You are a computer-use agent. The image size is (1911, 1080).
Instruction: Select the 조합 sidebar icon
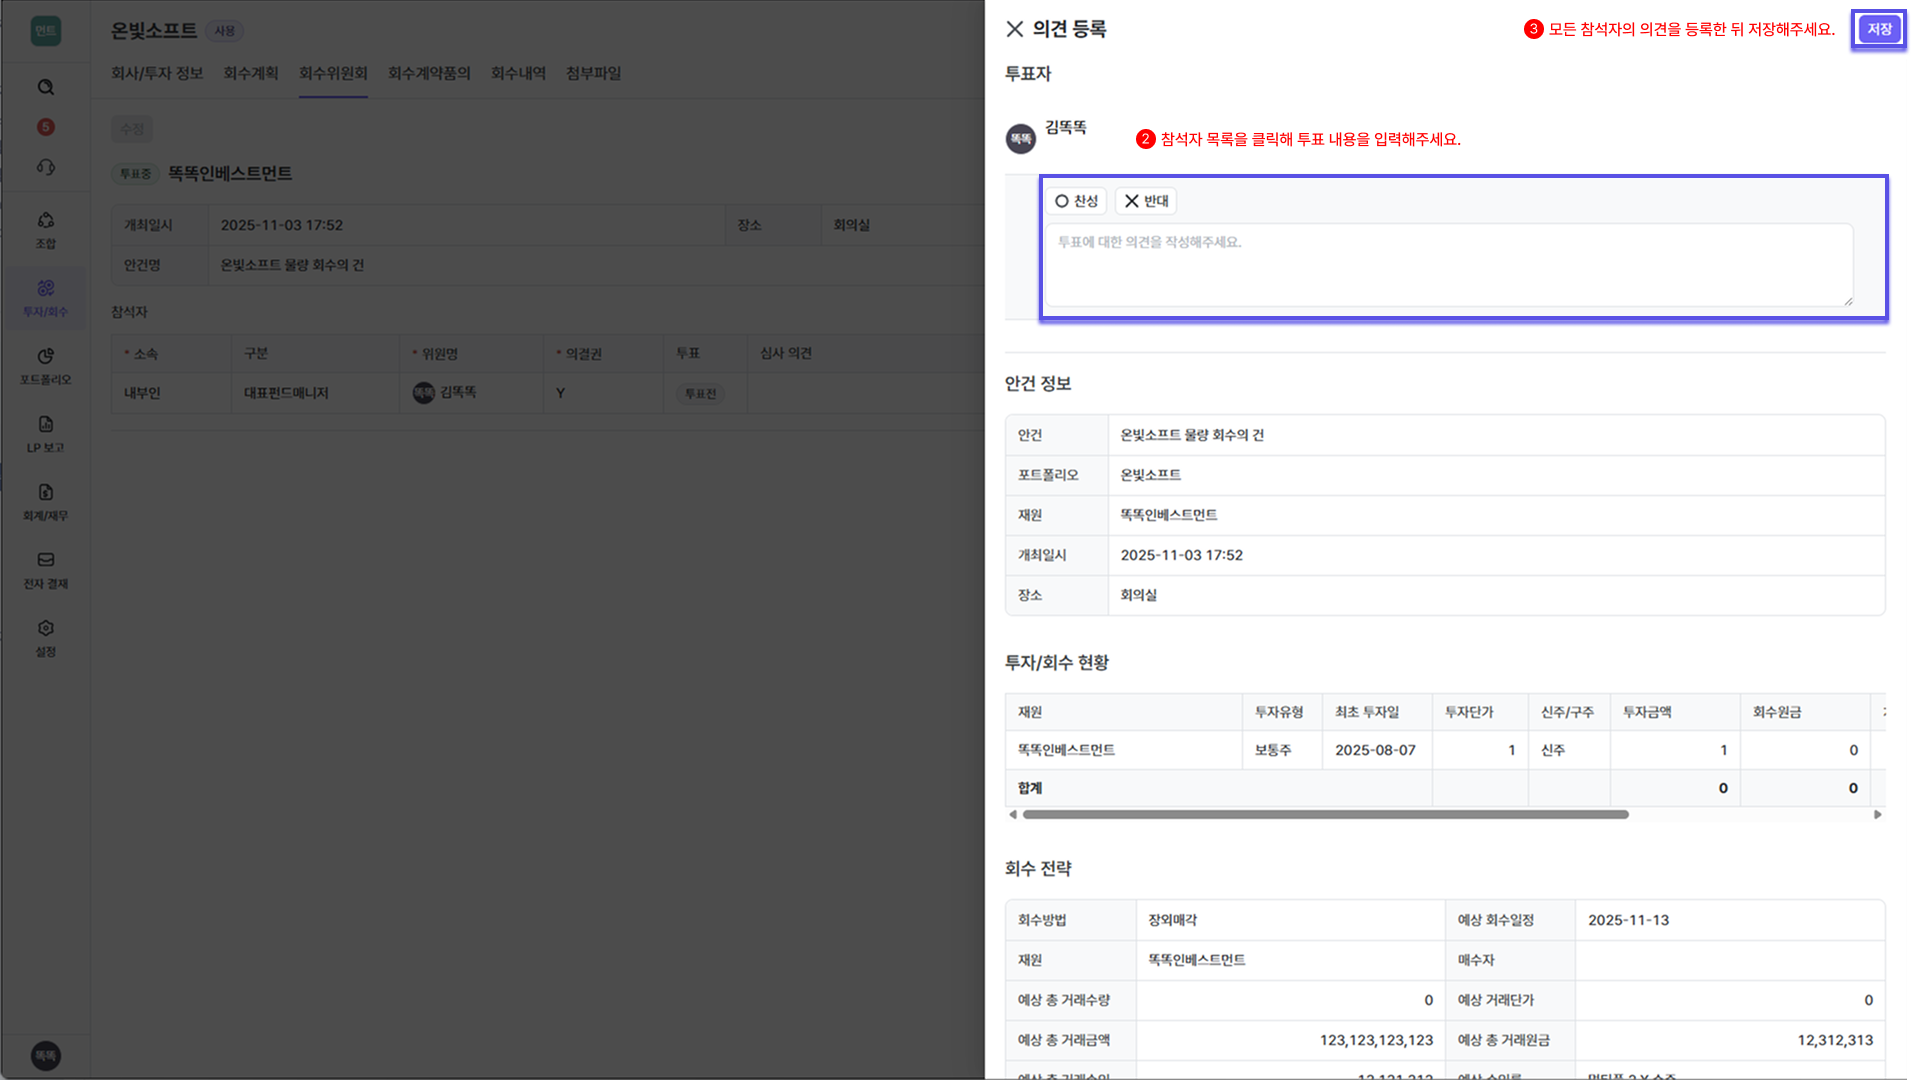click(45, 228)
